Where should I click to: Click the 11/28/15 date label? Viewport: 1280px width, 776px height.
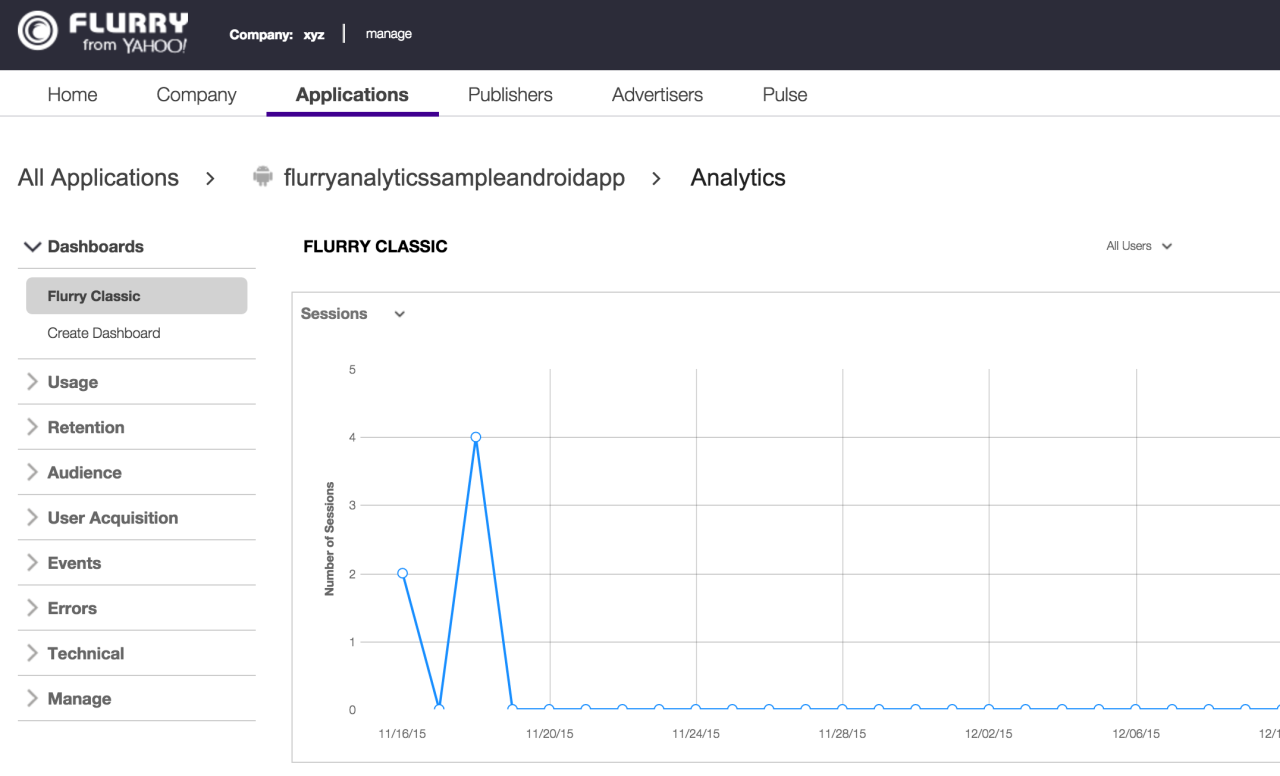[x=842, y=734]
